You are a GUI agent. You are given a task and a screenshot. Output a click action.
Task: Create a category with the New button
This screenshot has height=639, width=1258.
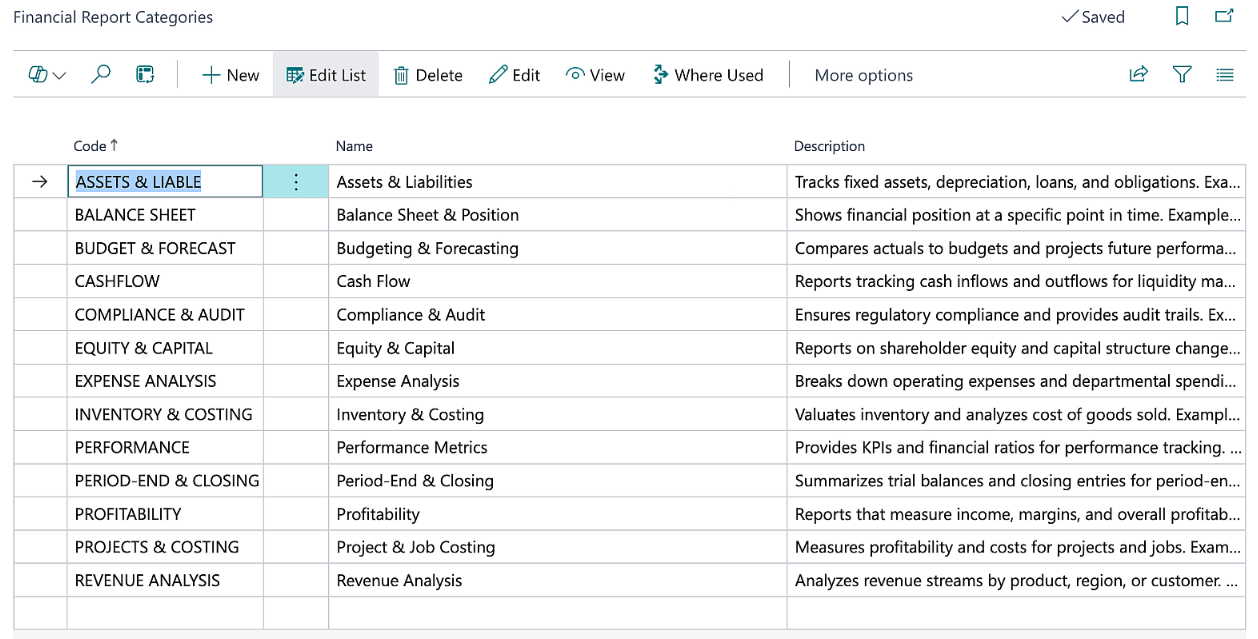coord(230,74)
